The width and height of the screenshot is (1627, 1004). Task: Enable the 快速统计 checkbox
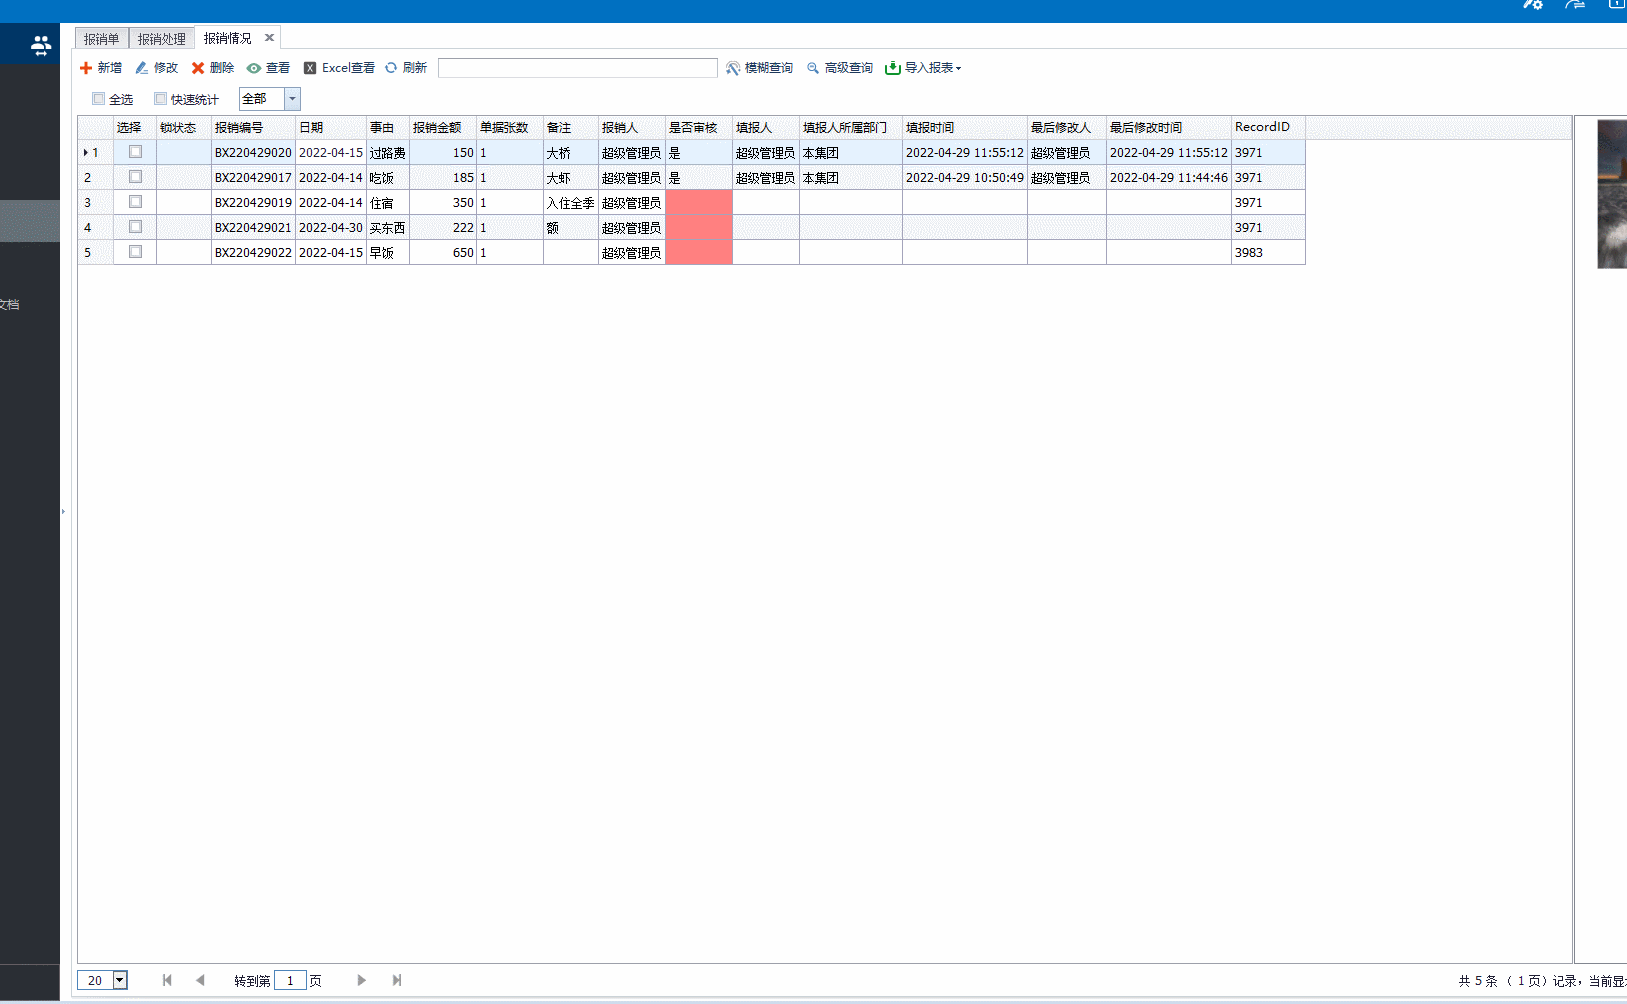tap(160, 99)
